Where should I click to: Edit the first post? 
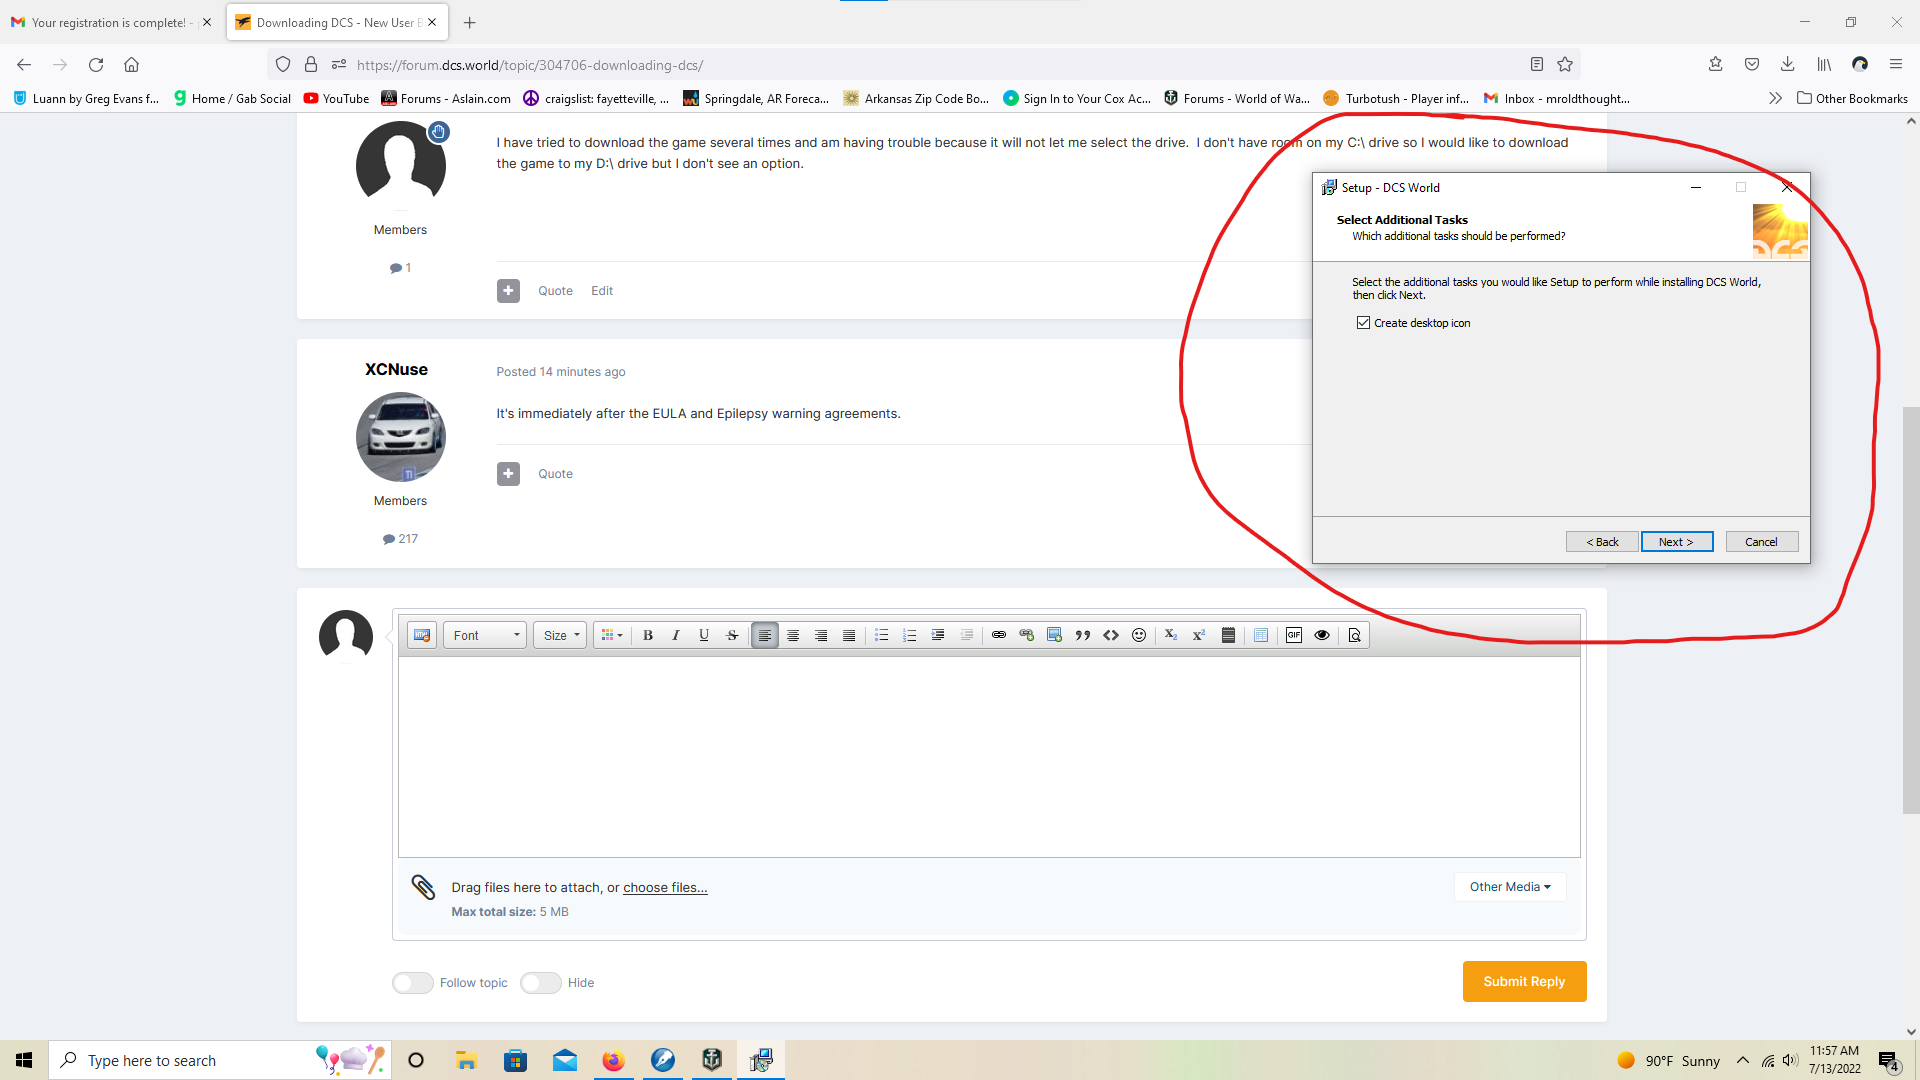(602, 291)
